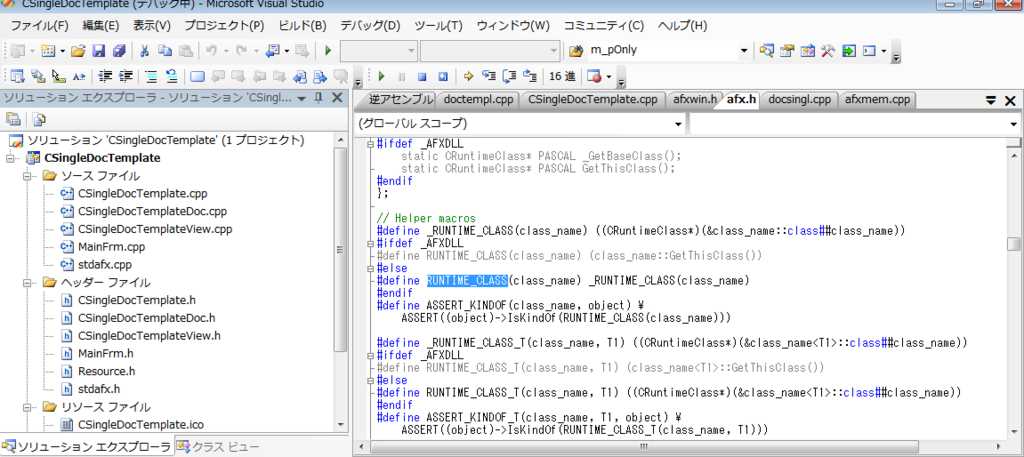Cut selection with the scissors icon

[145, 50]
